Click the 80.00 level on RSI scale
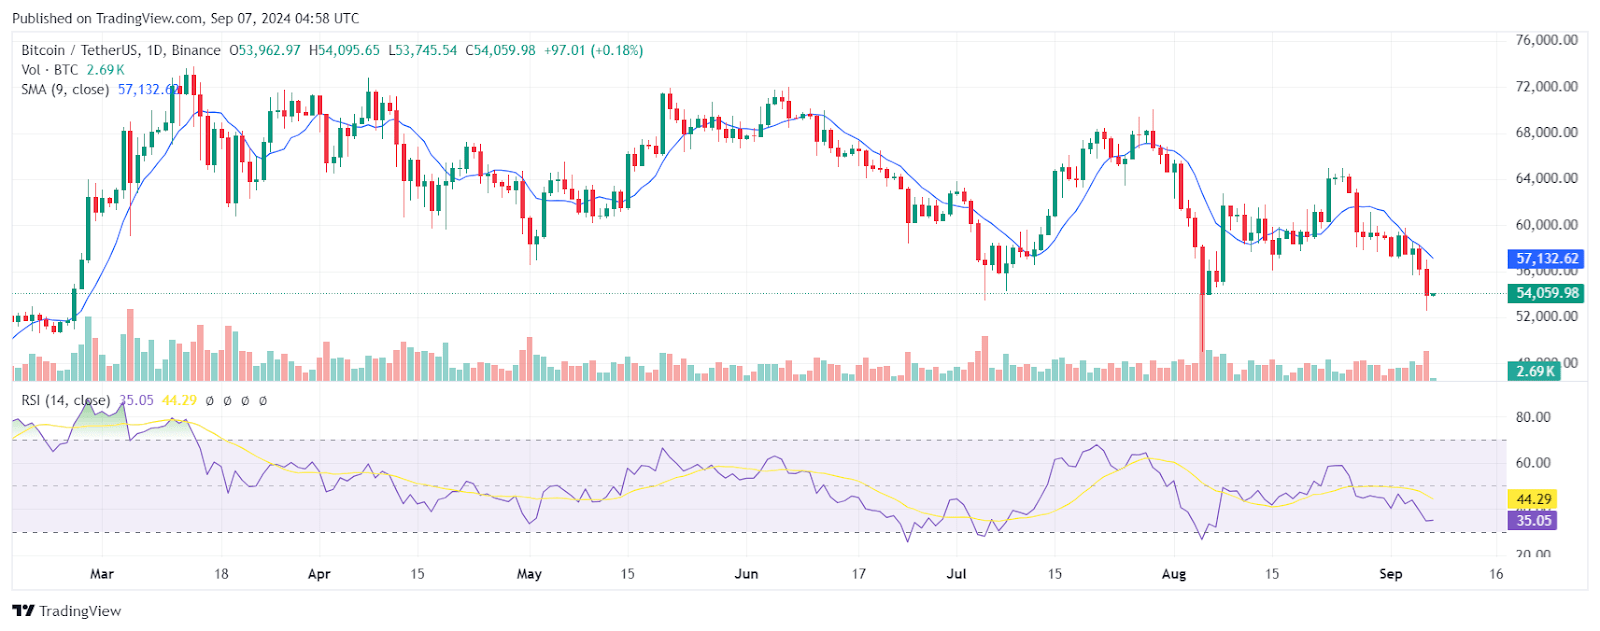This screenshot has width=1600, height=631. 1533,417
